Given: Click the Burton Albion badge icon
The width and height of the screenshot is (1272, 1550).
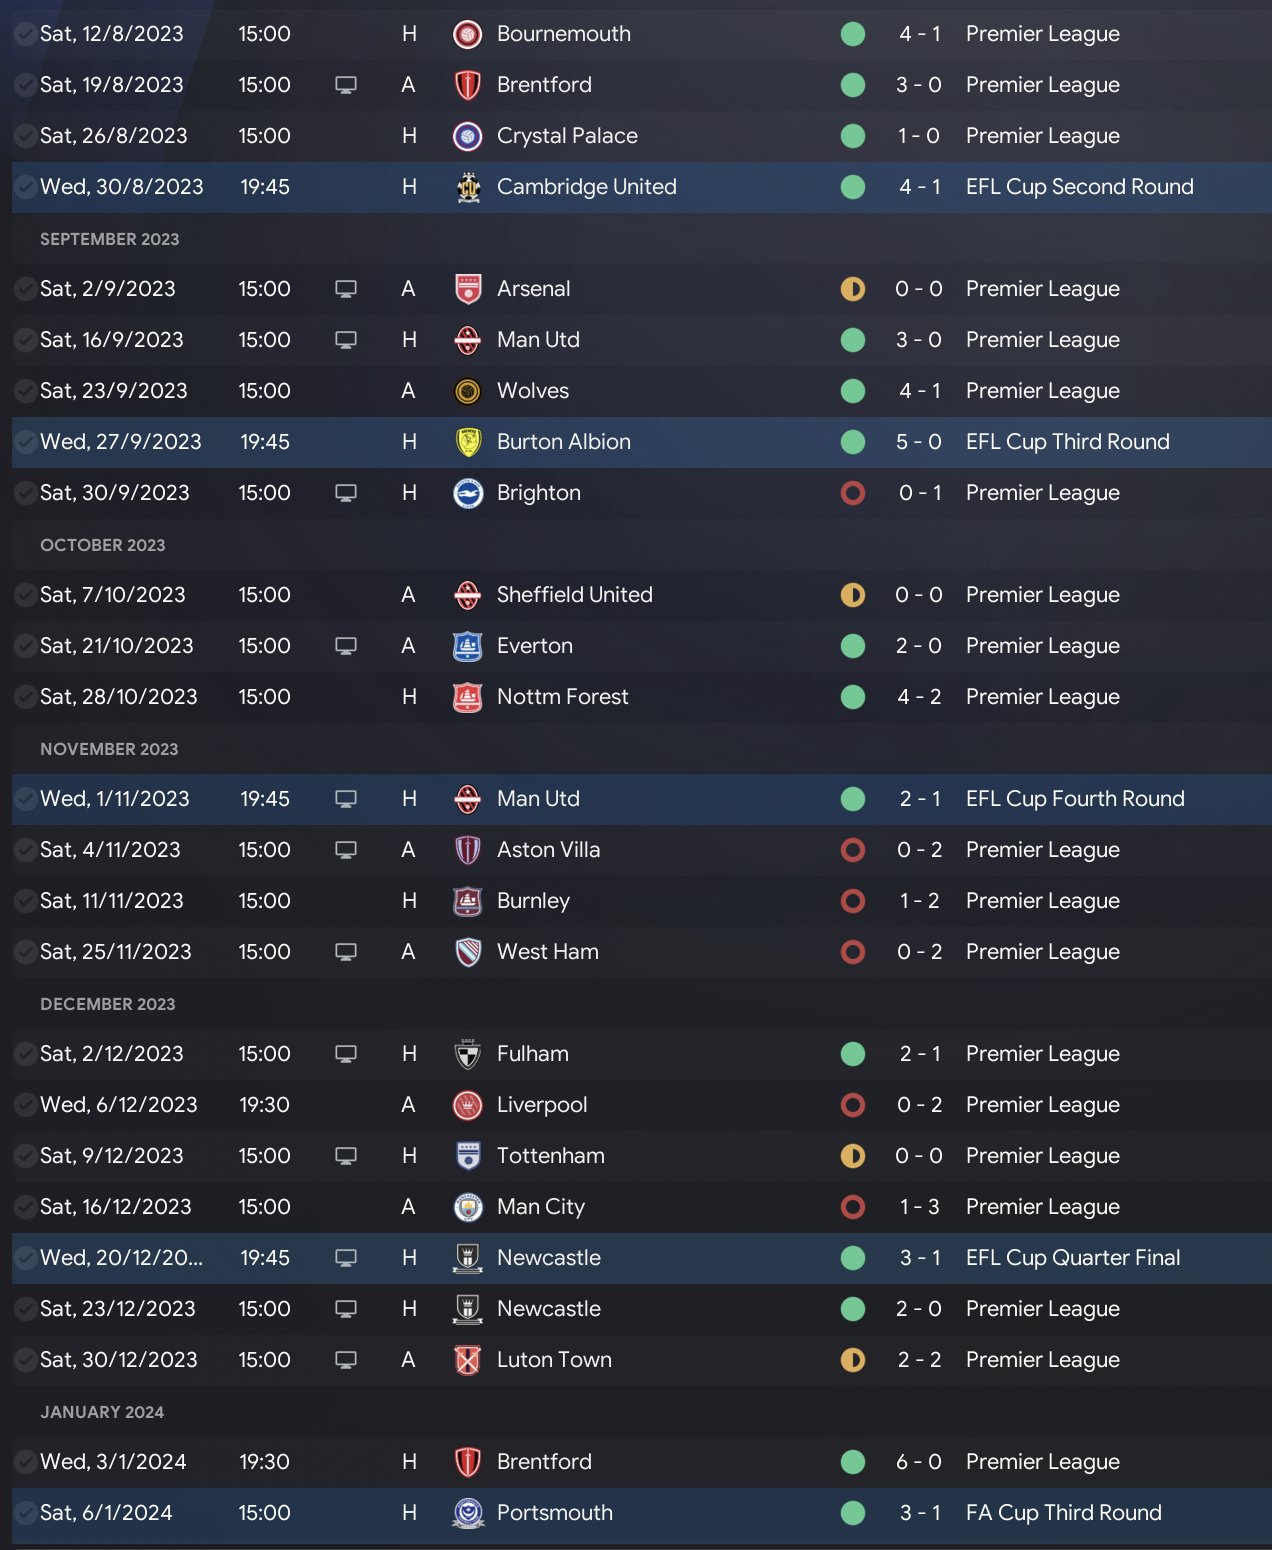Looking at the screenshot, I should (467, 442).
